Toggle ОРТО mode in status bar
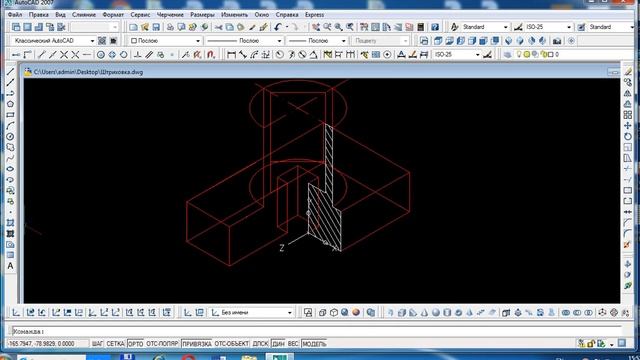 pos(136,344)
